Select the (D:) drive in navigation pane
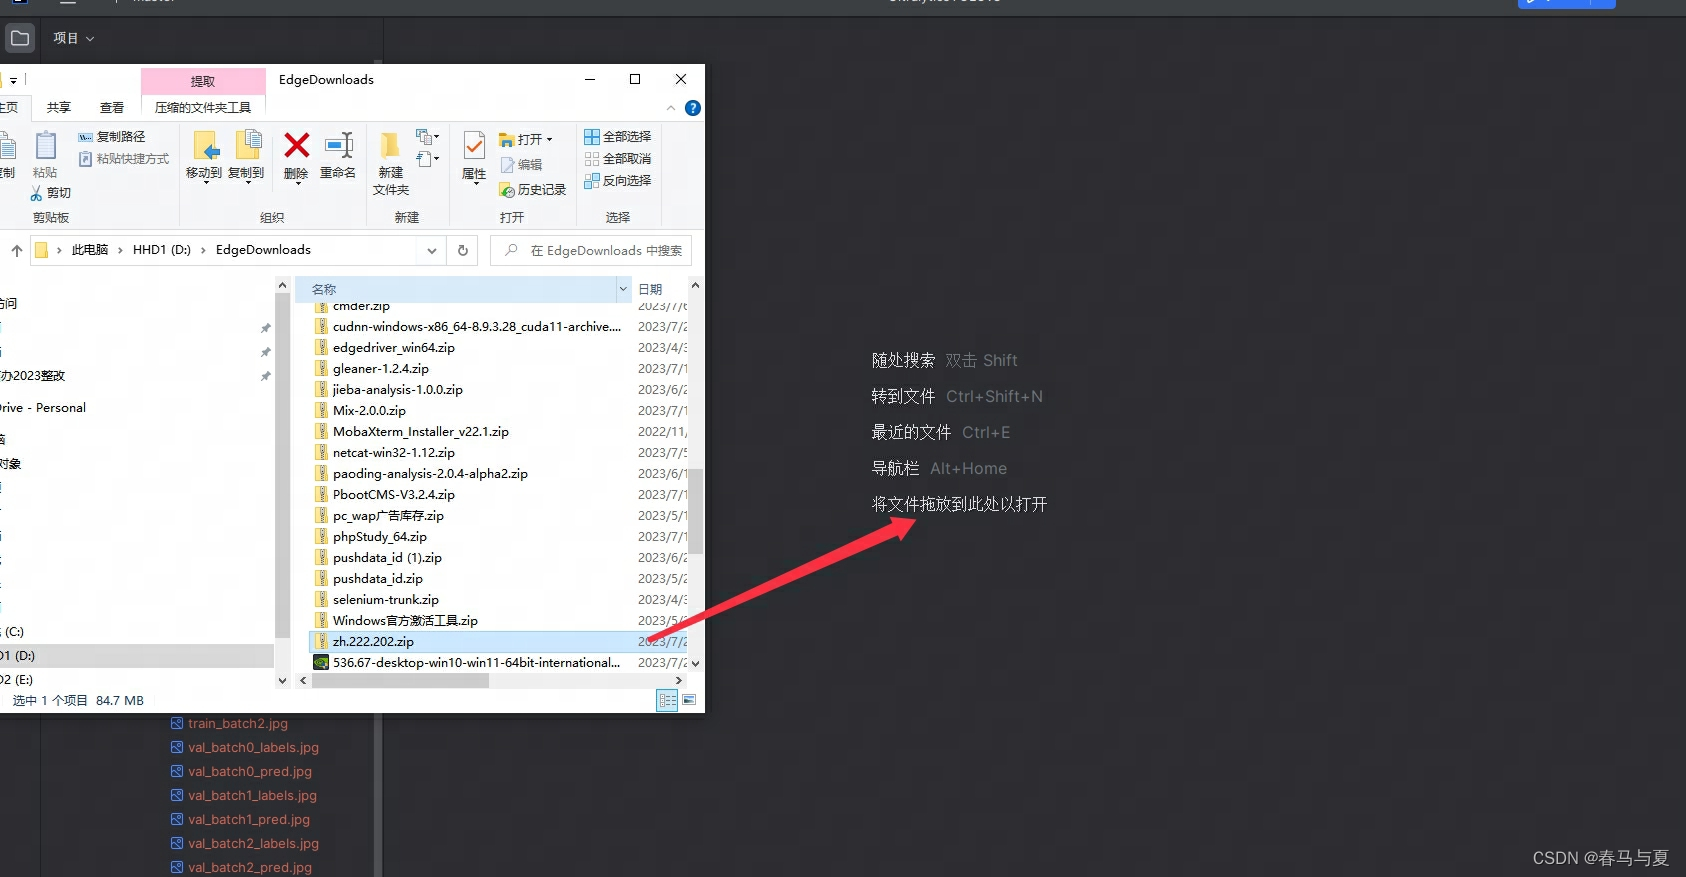Image resolution: width=1686 pixels, height=877 pixels. pyautogui.click(x=135, y=656)
